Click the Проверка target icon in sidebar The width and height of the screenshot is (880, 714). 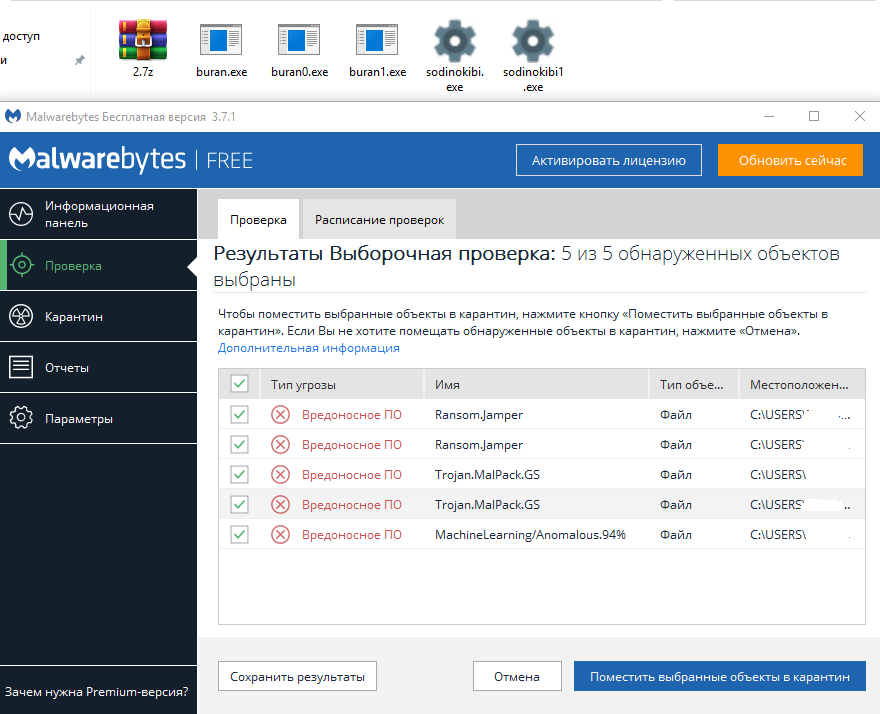[22, 265]
